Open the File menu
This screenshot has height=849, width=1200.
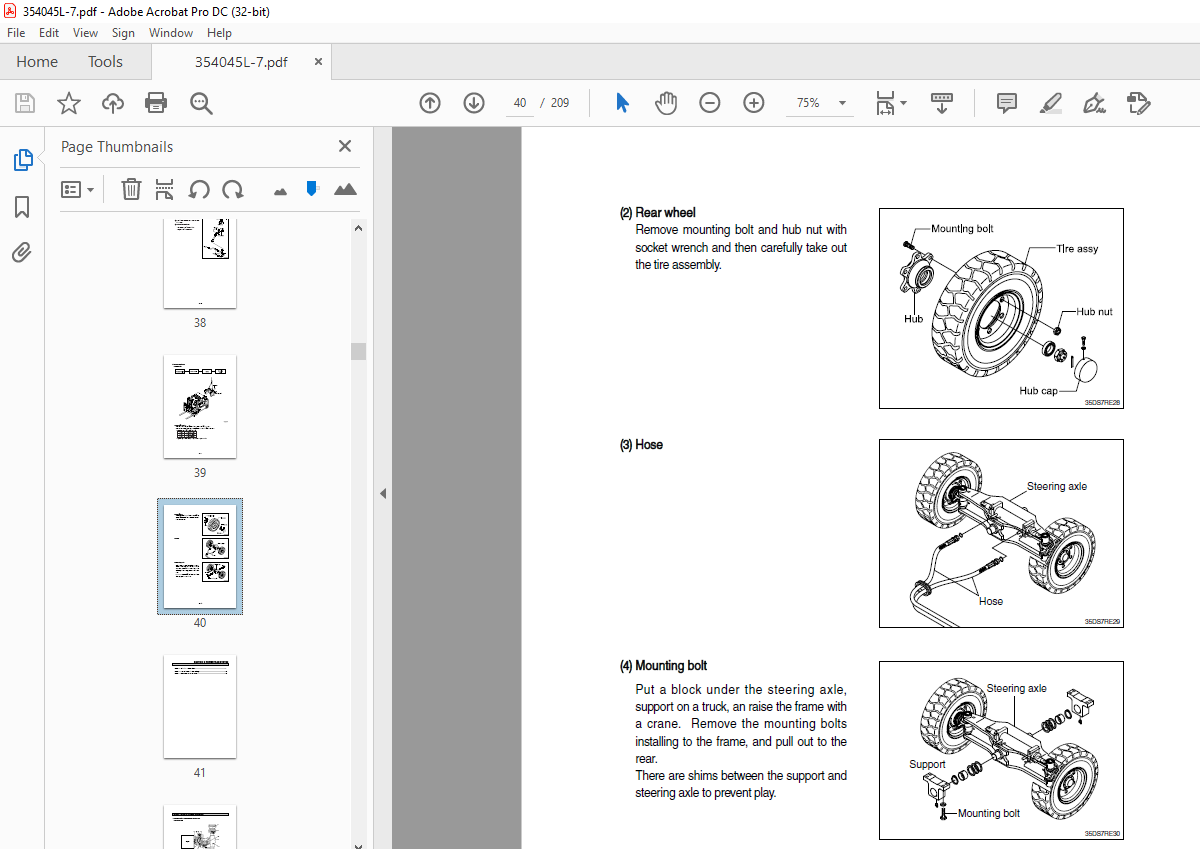point(16,33)
